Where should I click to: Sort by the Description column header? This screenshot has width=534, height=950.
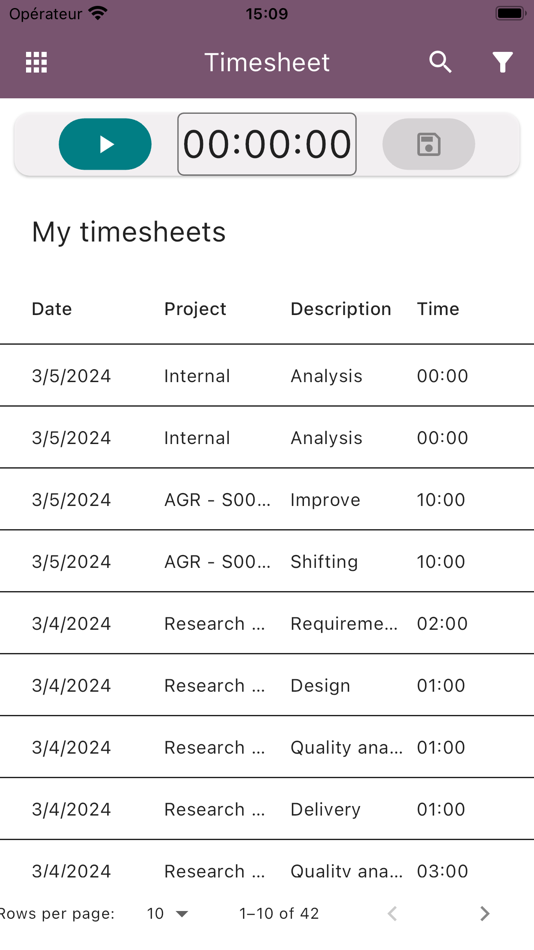click(x=341, y=309)
